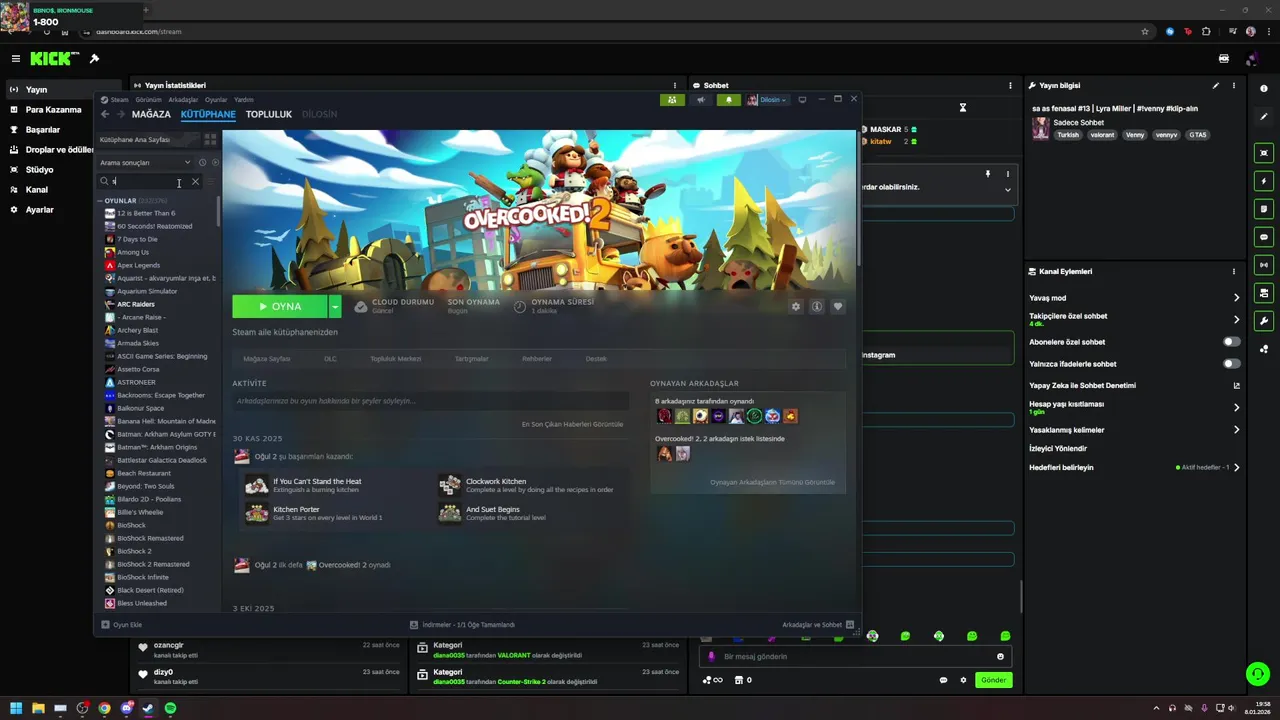Click Gönder button in Kick chat
Screen dimensions: 1280x720
click(993, 680)
